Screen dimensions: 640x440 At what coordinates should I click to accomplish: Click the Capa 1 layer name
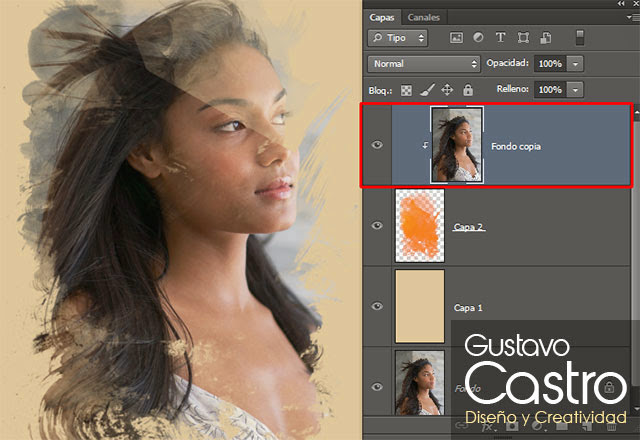468,308
